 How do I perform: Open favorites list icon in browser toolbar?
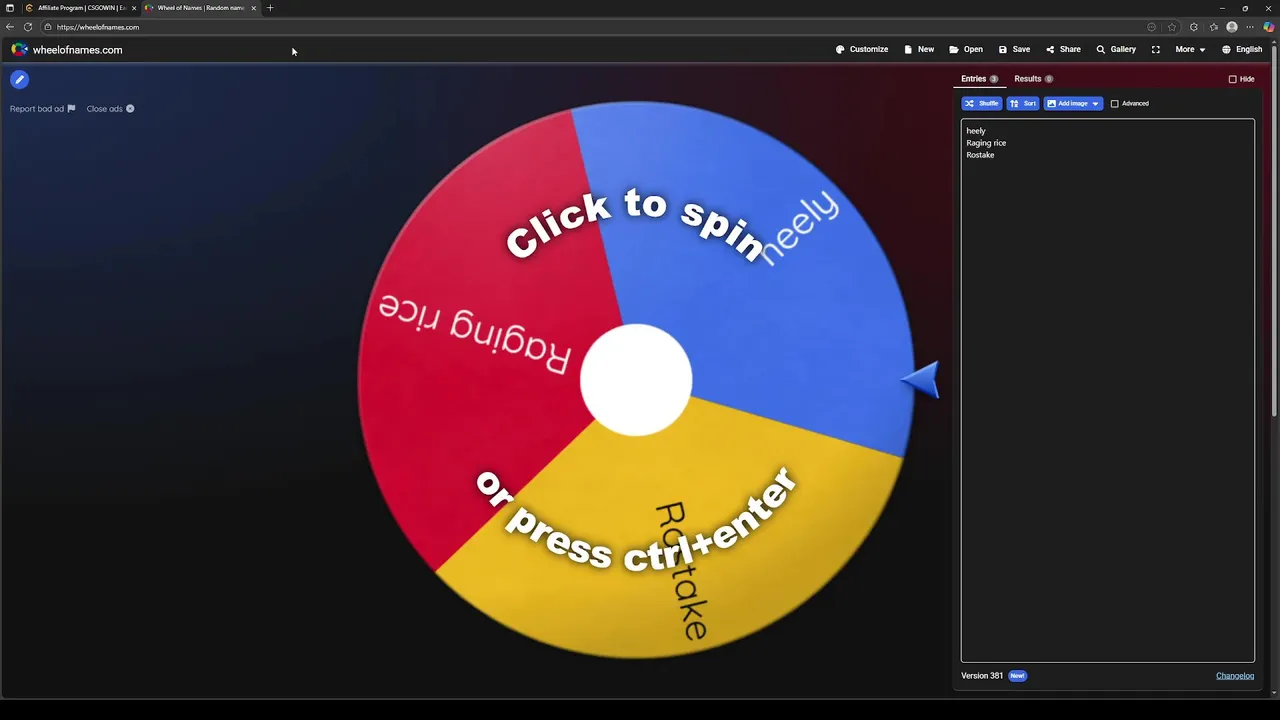pos(1214,27)
